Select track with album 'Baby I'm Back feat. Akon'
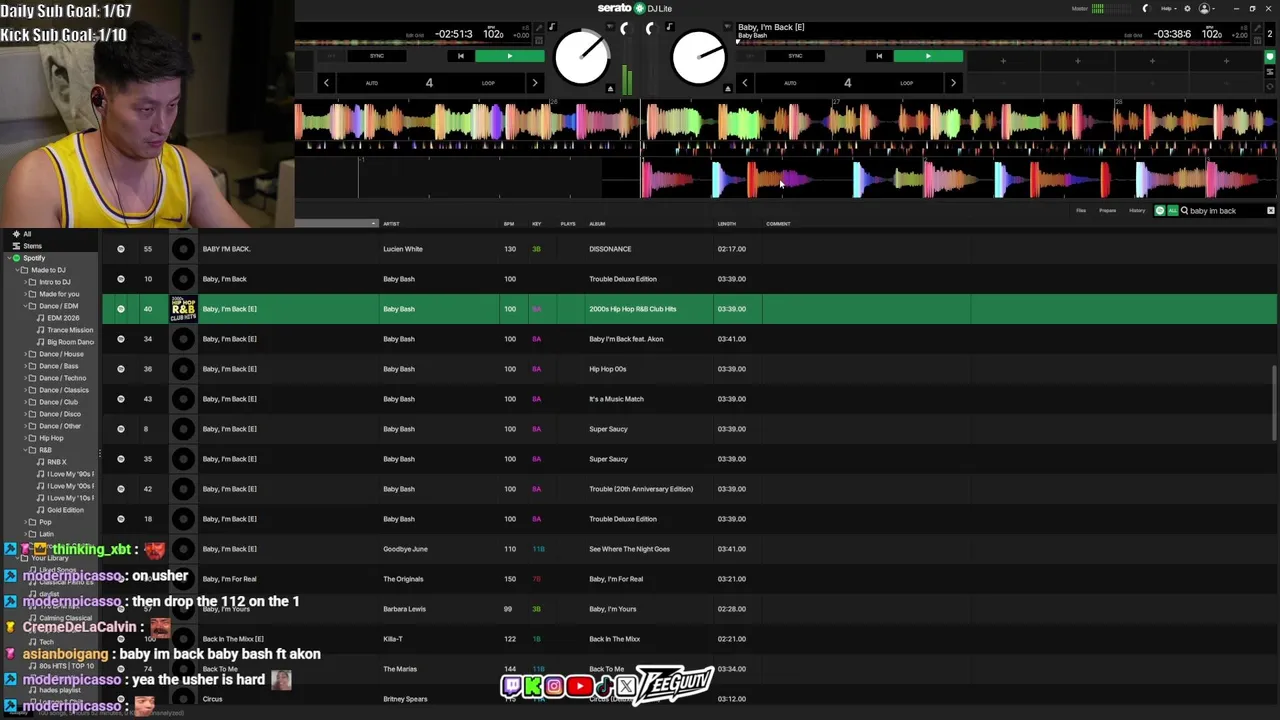The image size is (1280, 720). point(690,339)
